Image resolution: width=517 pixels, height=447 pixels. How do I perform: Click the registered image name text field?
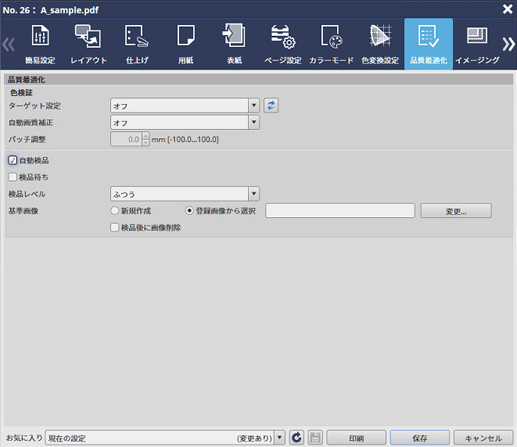(340, 211)
